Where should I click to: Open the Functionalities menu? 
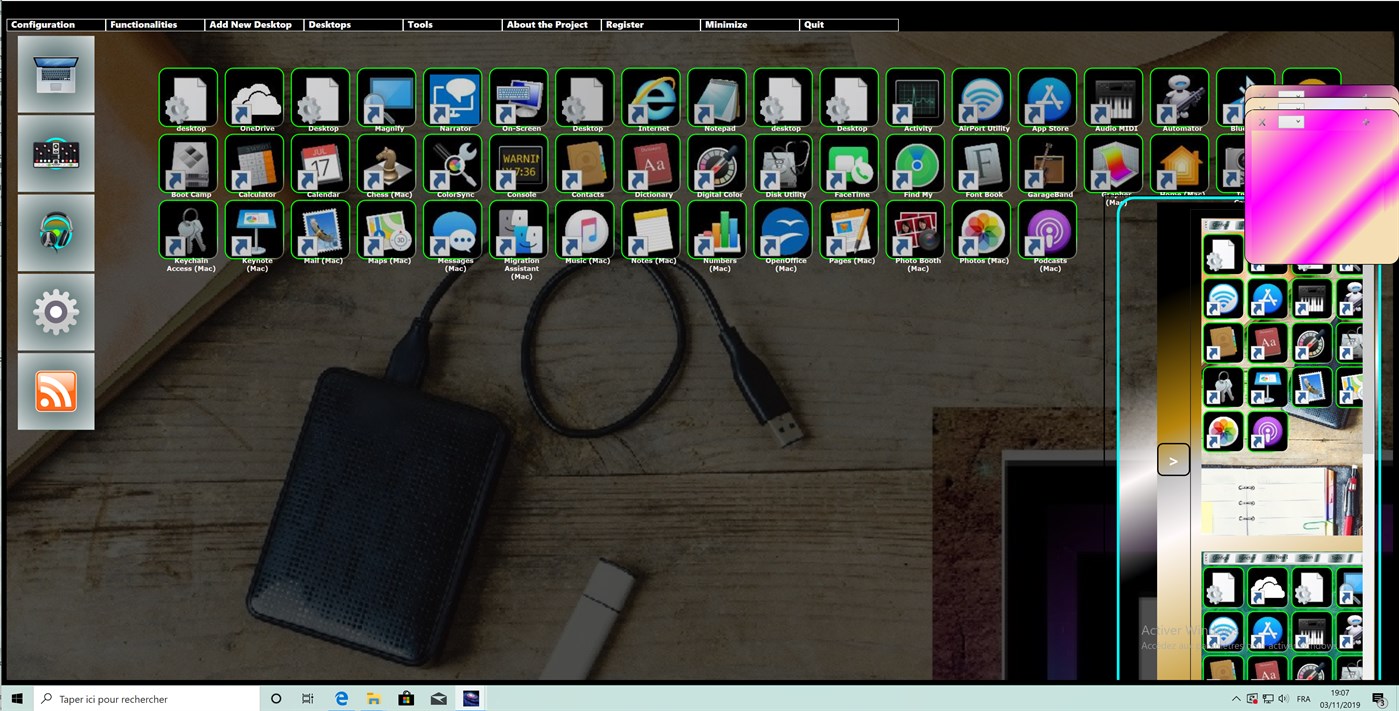[x=155, y=24]
